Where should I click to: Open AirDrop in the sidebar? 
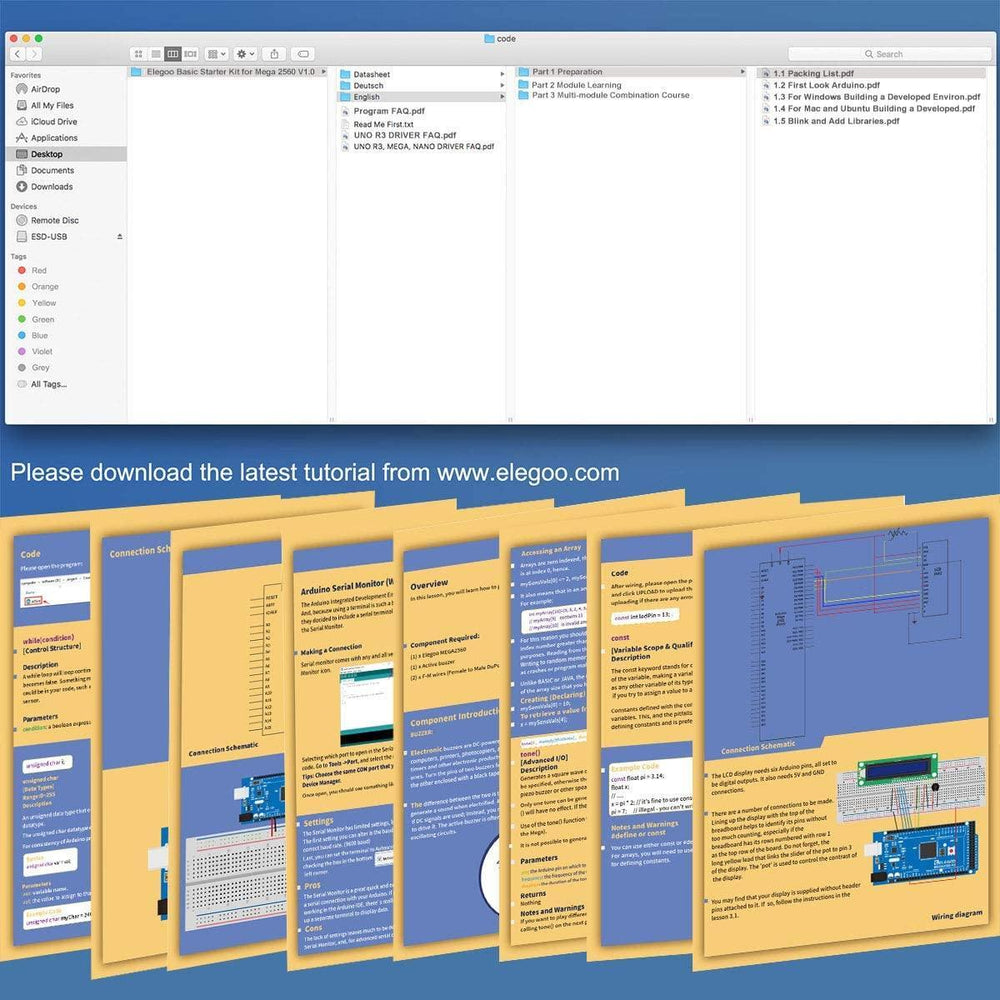pyautogui.click(x=45, y=89)
